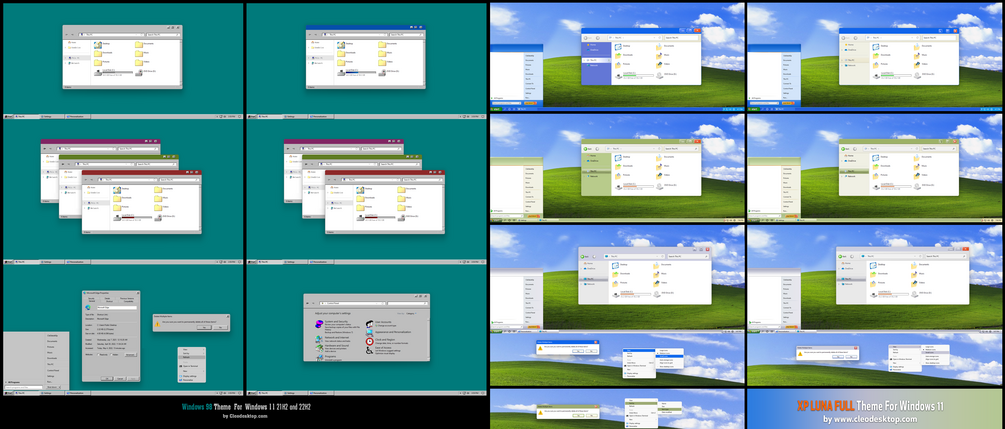Open Pictures folder in gray-titlebar Win98 explorer

[98, 63]
